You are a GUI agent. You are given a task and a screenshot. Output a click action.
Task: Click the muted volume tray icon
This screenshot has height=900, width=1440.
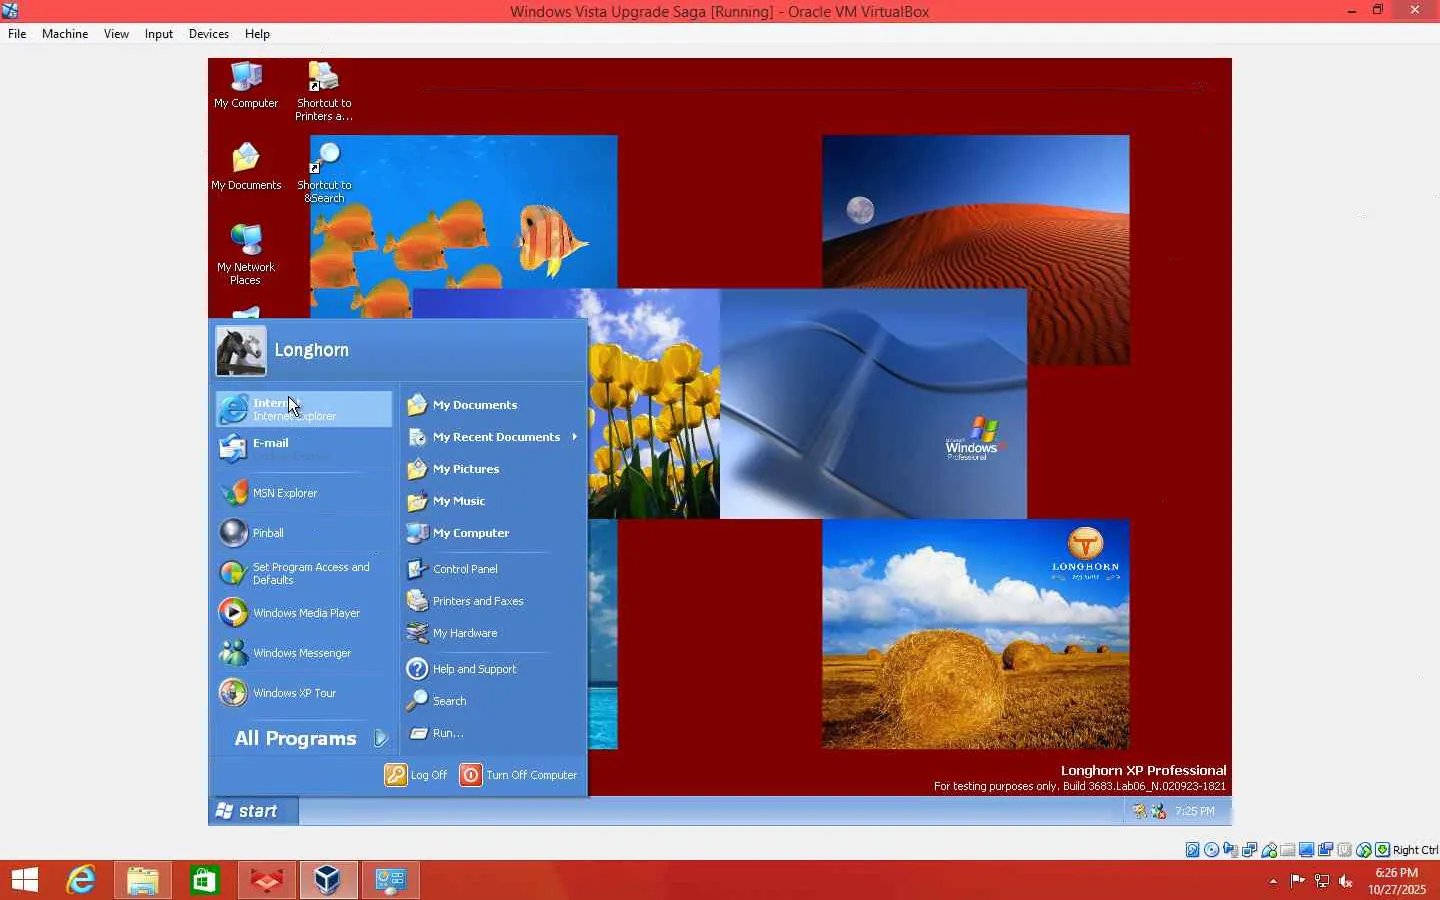1346,881
